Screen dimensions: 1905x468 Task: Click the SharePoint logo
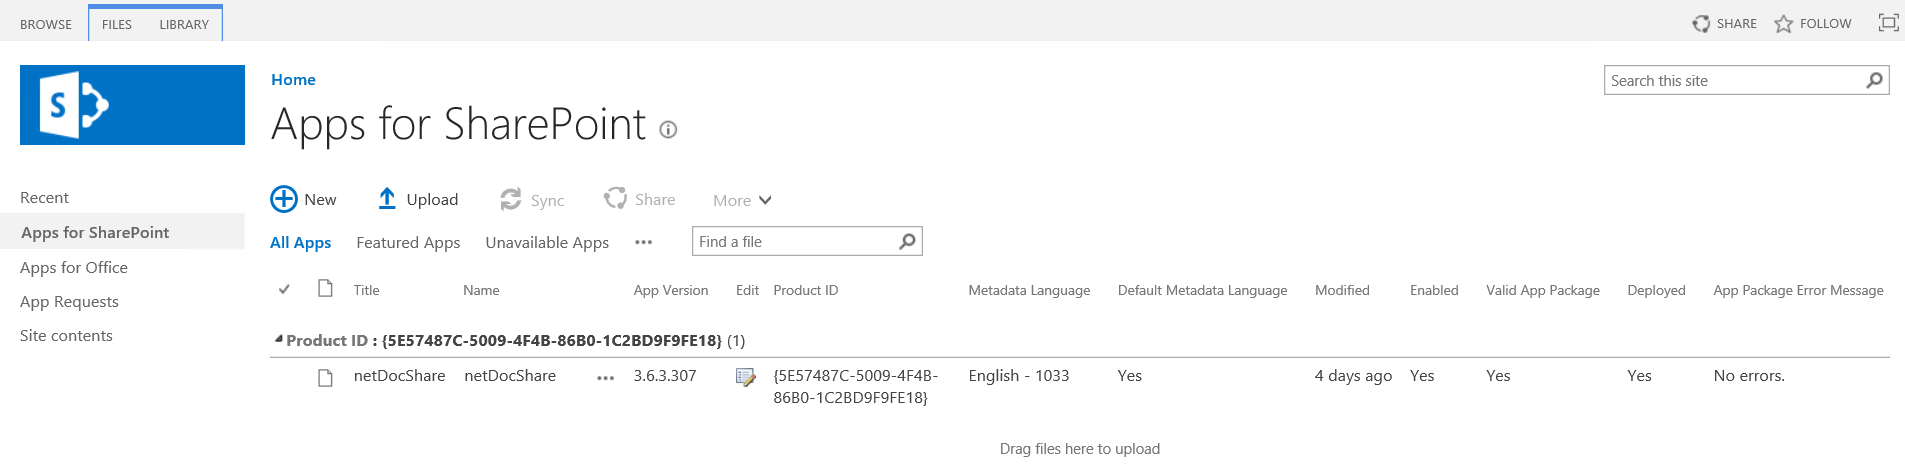click(x=132, y=105)
